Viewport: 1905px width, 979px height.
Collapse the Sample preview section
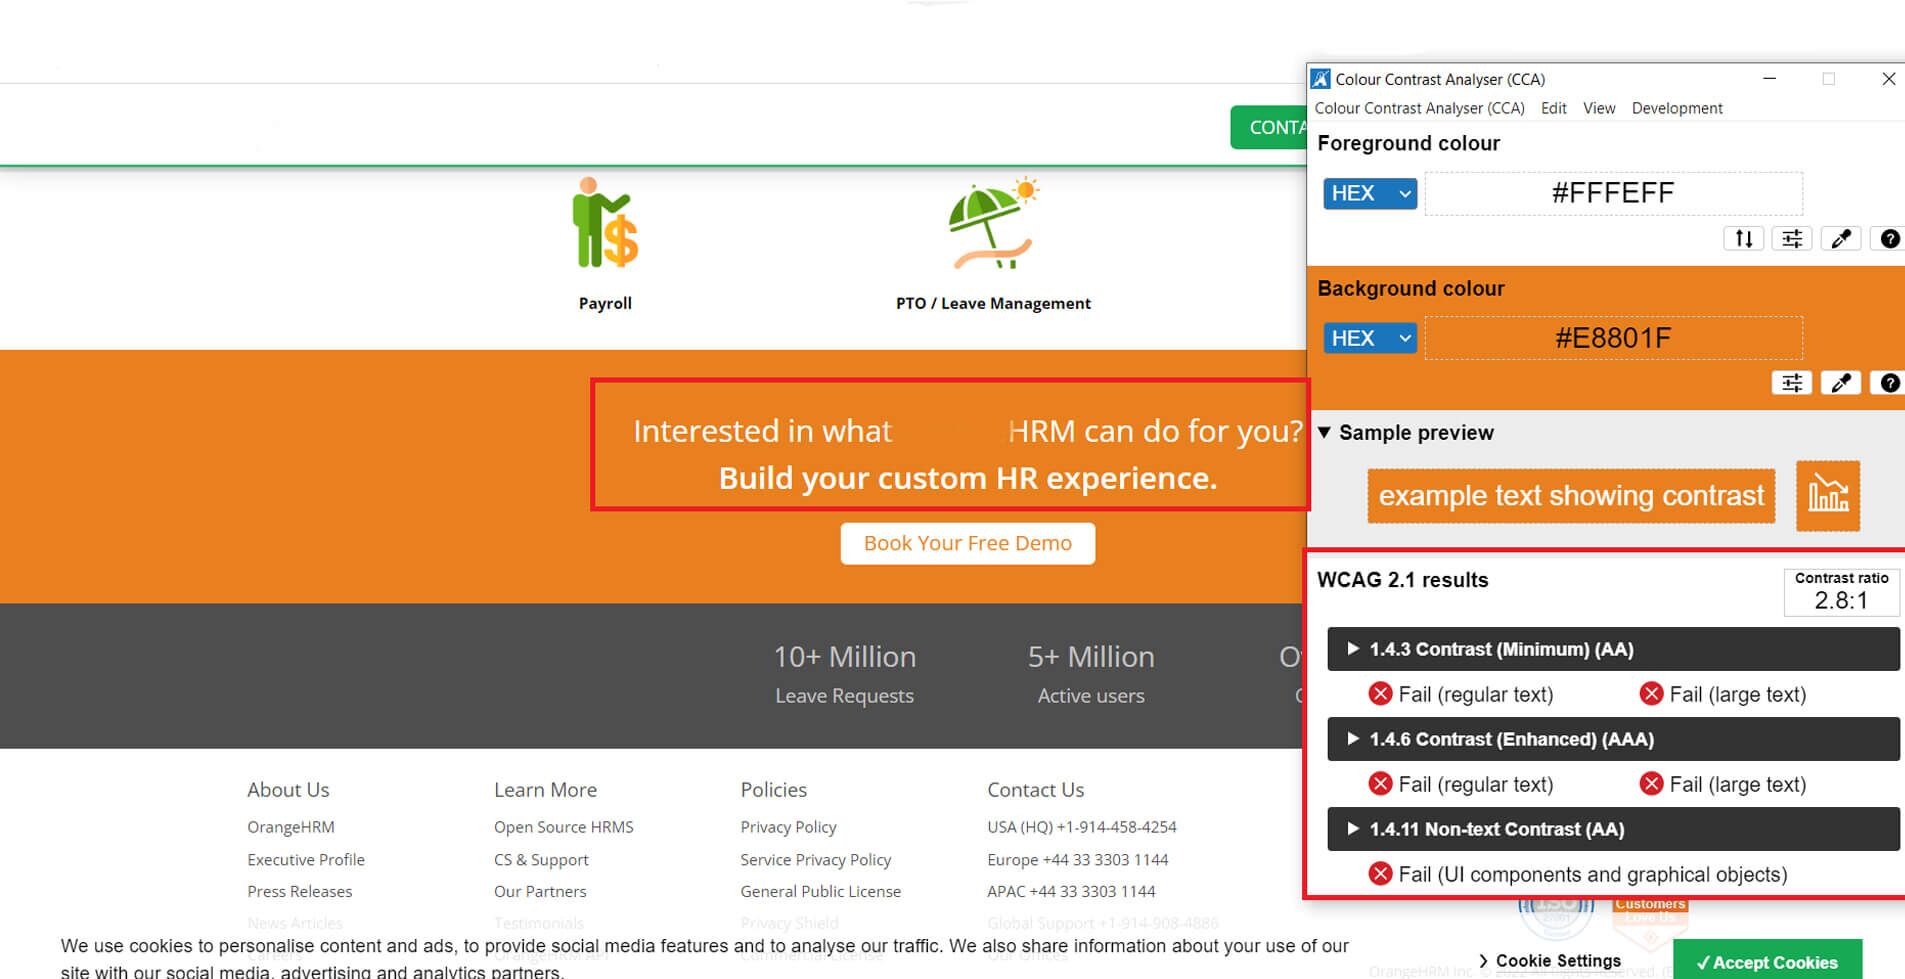tap(1324, 433)
